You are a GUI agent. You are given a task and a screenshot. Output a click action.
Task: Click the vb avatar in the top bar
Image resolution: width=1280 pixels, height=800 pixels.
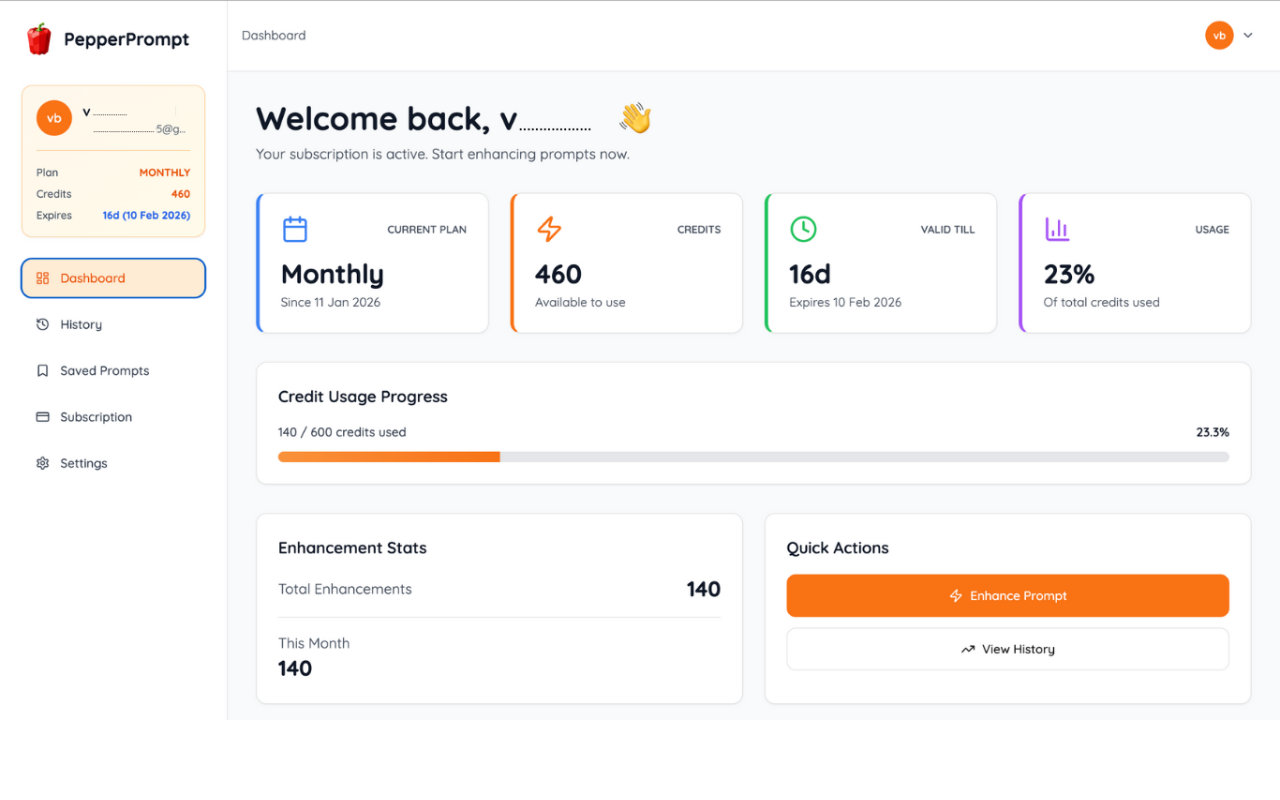[1219, 36]
